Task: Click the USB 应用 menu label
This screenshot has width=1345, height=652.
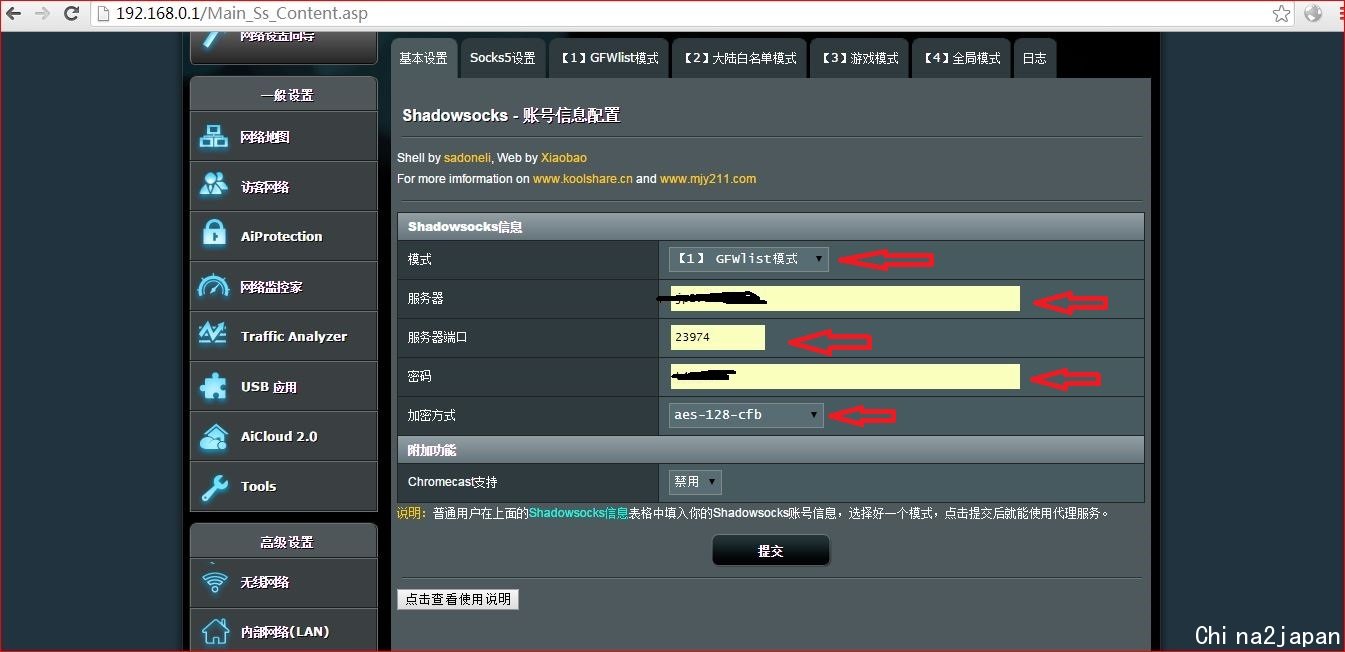Action: 269,387
